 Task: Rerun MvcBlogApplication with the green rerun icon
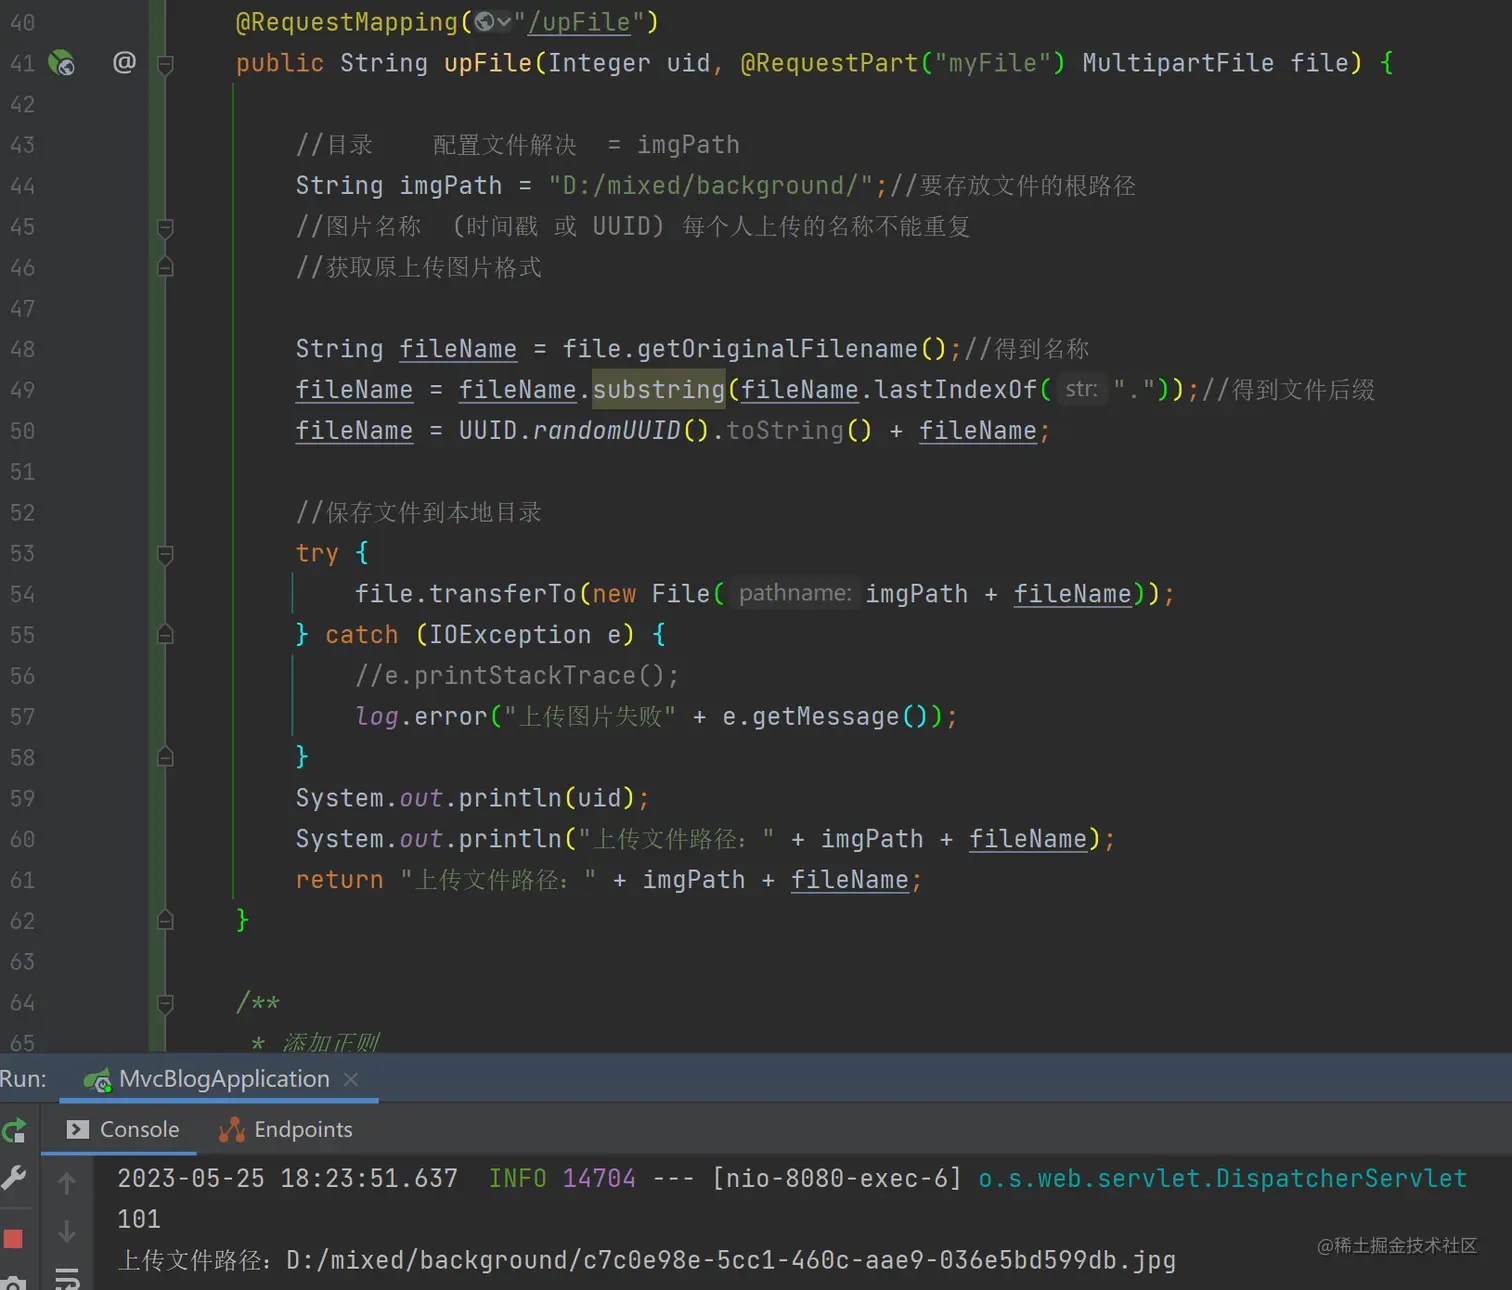pyautogui.click(x=14, y=1131)
